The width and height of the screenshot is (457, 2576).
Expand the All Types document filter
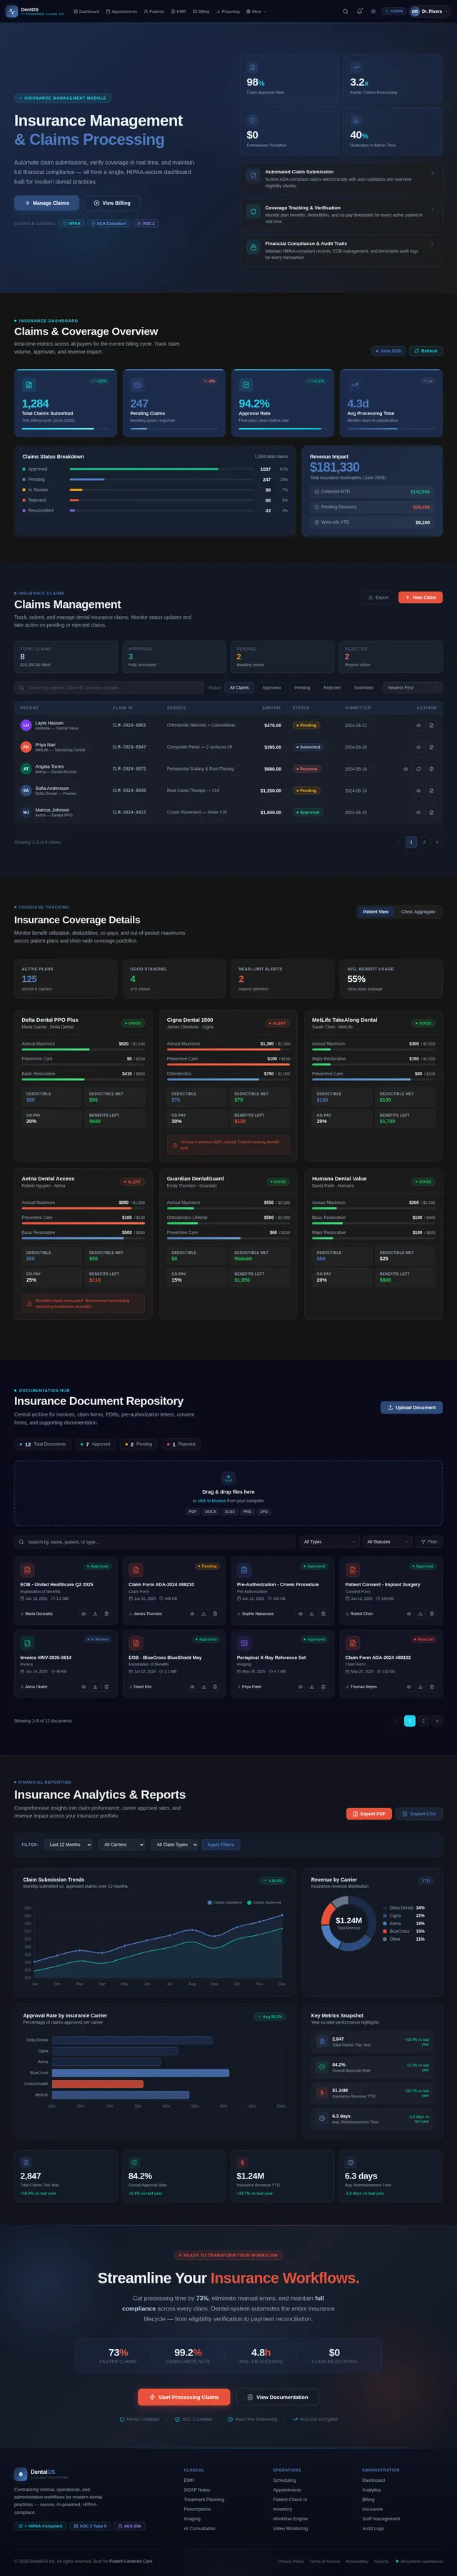[329, 1541]
